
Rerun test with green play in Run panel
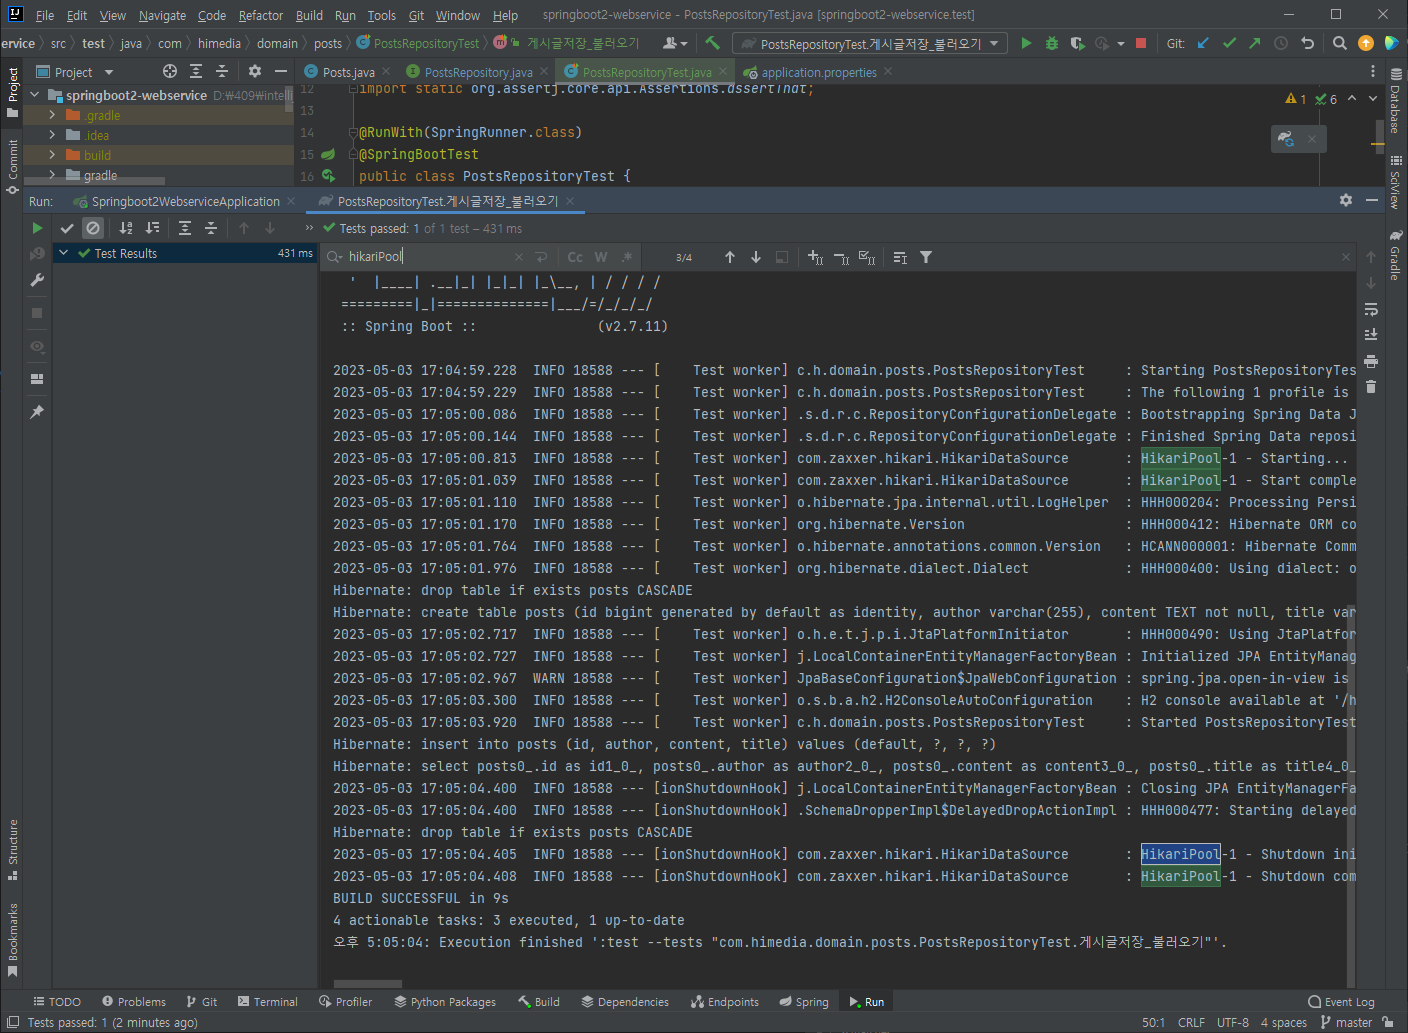coord(37,228)
